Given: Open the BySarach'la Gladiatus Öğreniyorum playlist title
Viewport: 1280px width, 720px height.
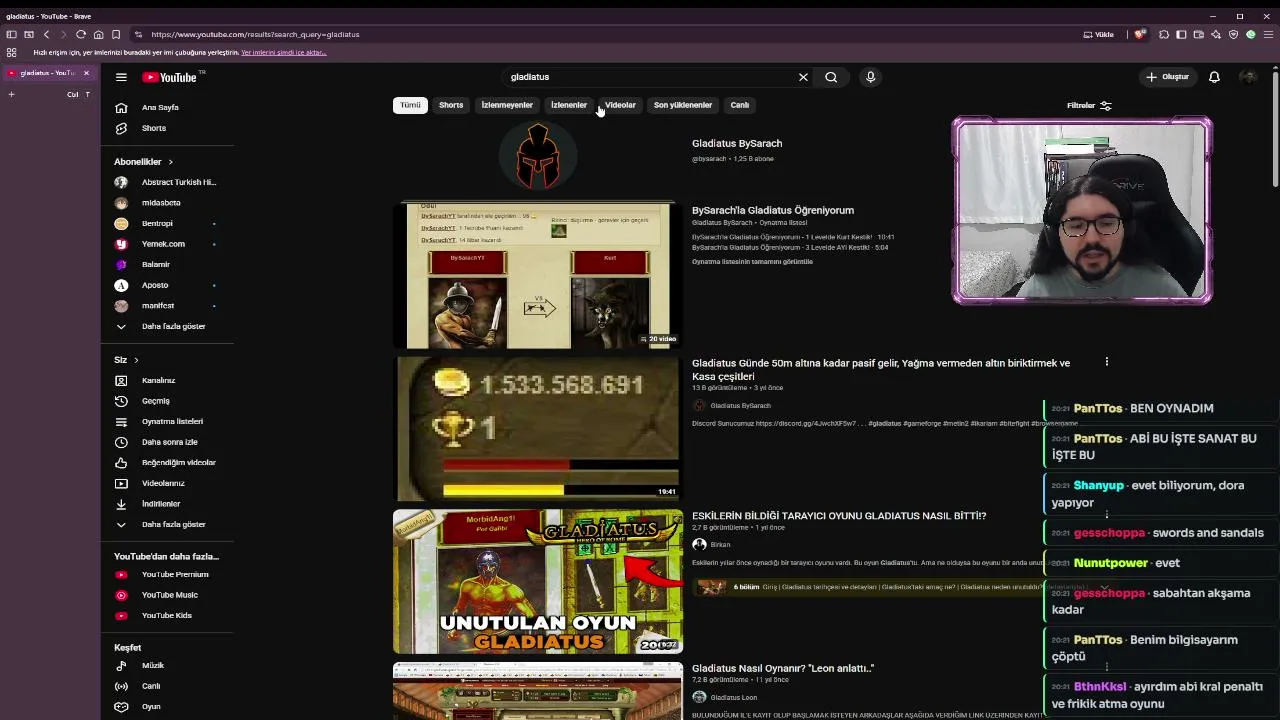Looking at the screenshot, I should (773, 210).
